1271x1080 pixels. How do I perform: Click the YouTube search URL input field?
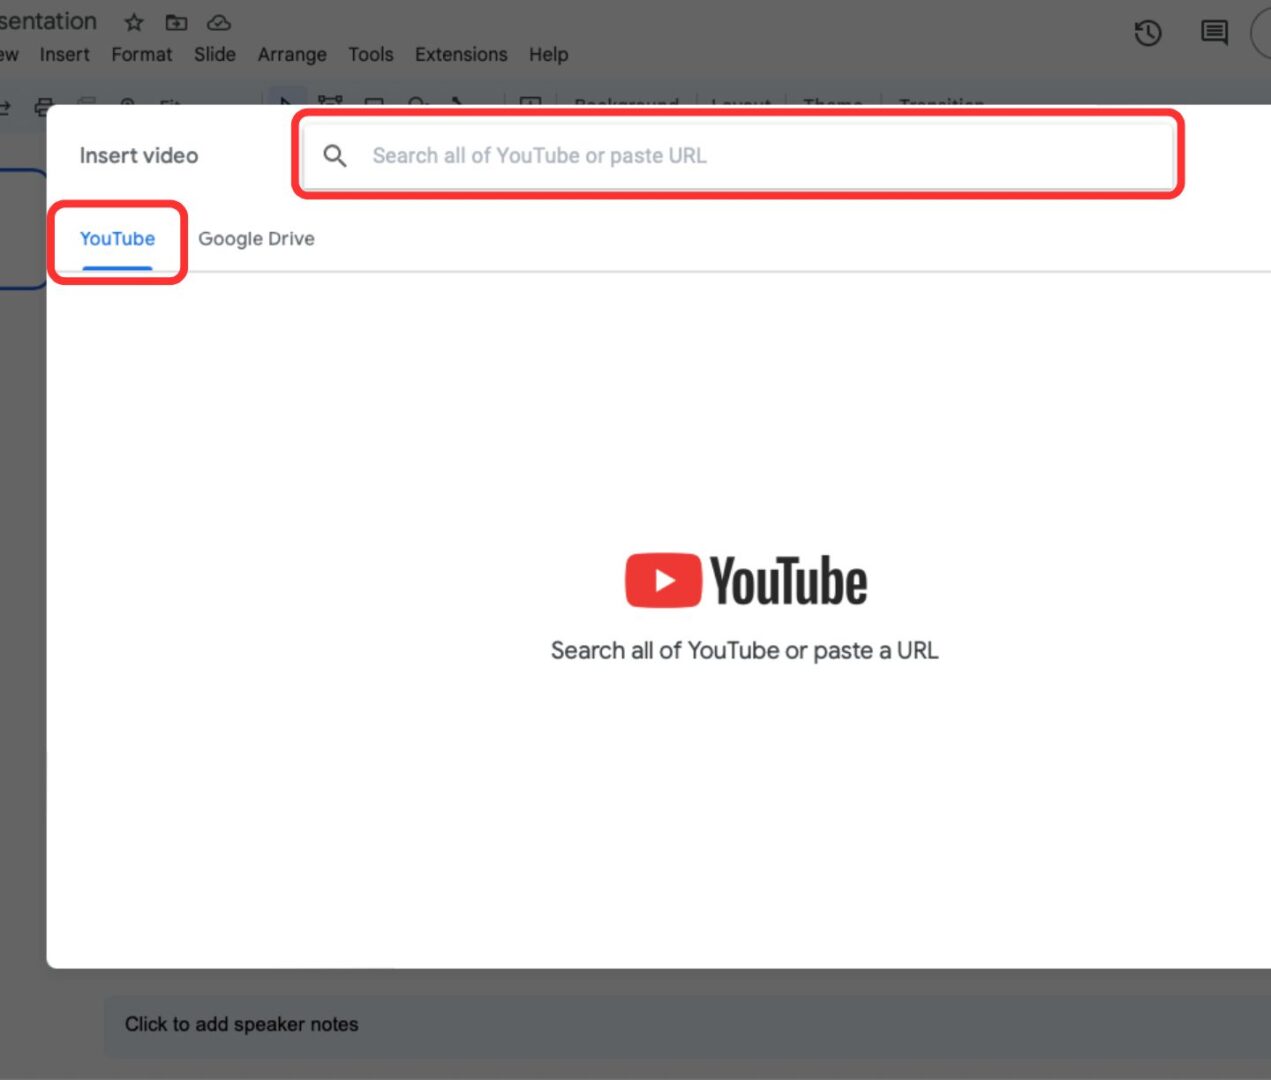click(x=740, y=155)
